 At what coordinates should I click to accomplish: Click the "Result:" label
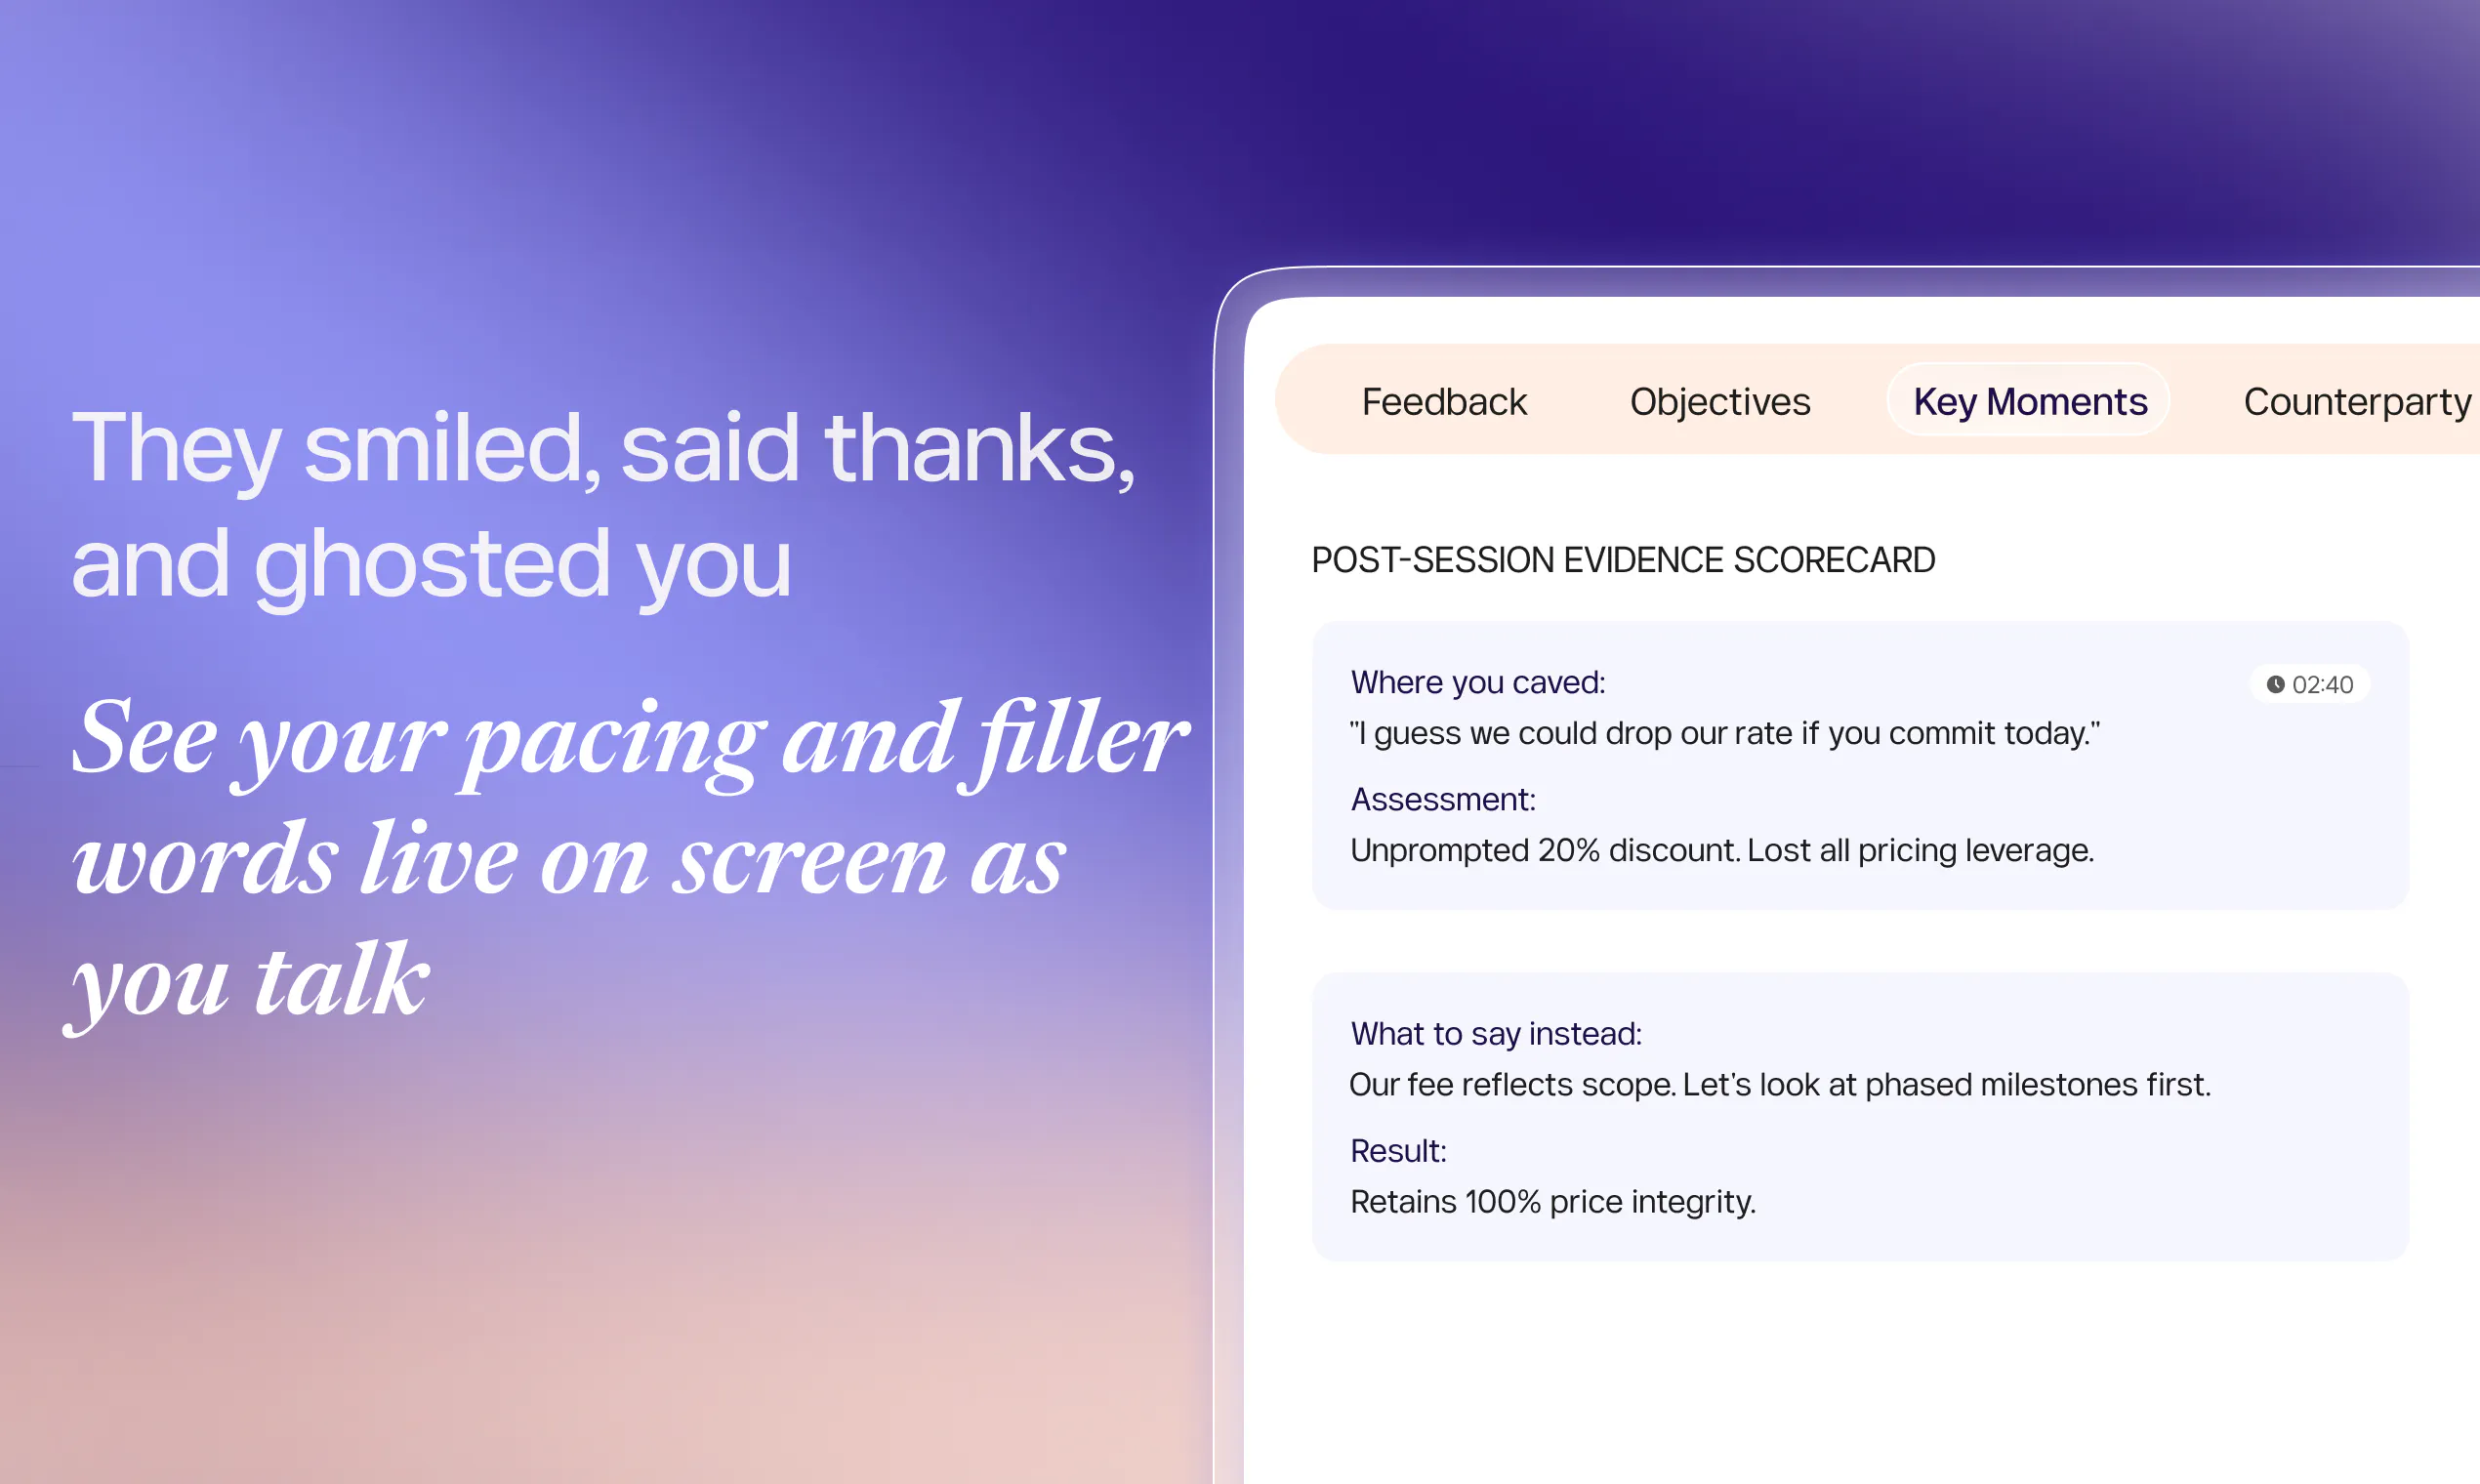coord(1398,1151)
